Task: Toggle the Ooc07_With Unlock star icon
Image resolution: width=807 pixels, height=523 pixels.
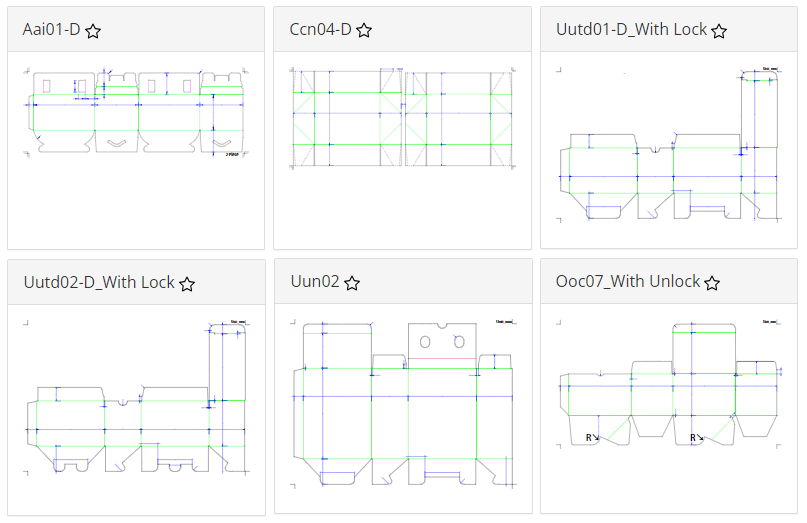Action: click(712, 283)
